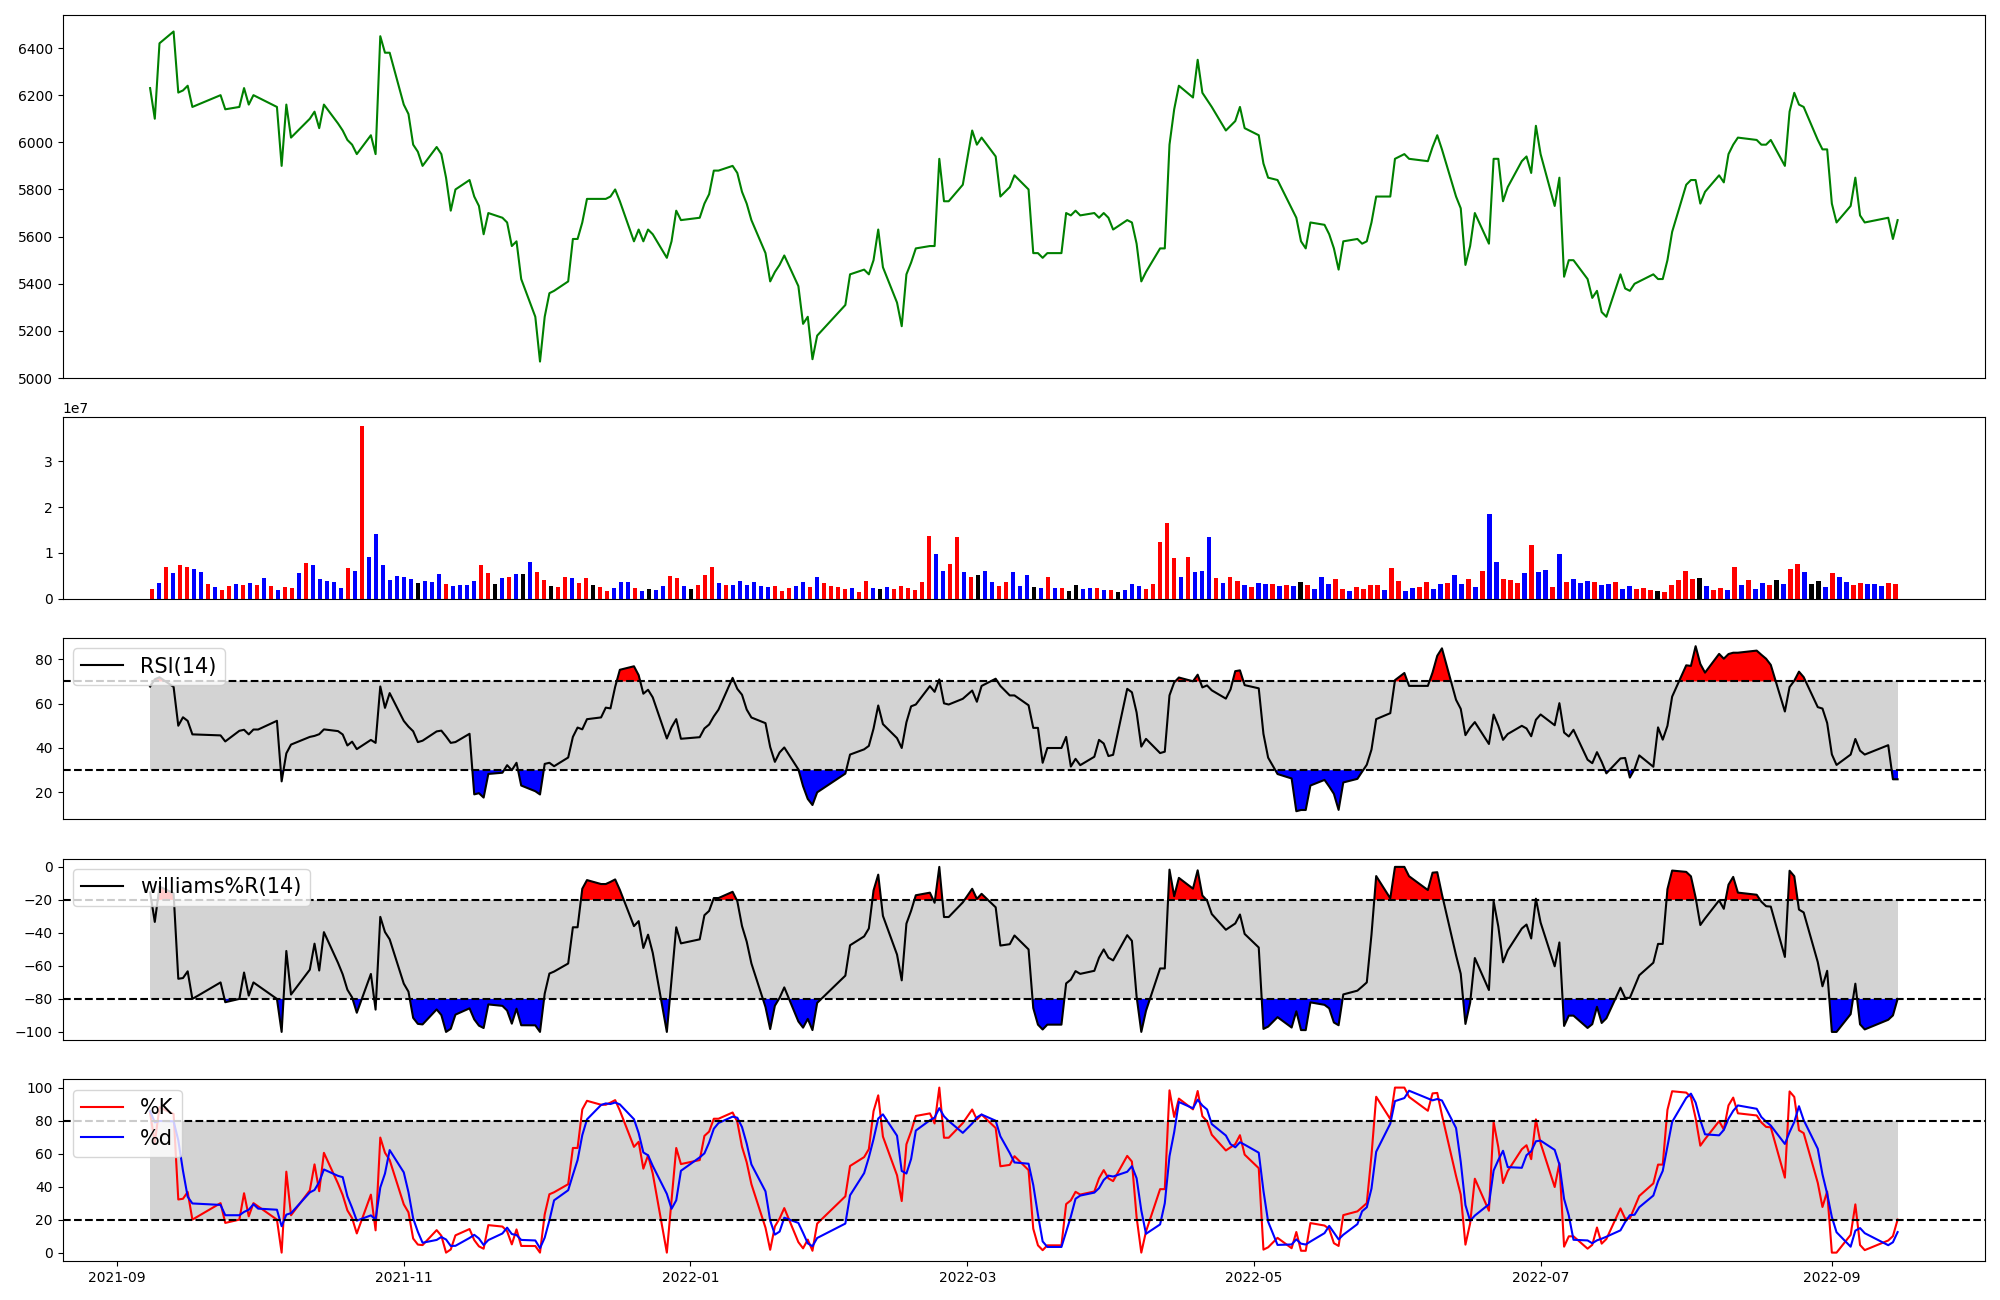Click the 1e7 volume scale label
This screenshot has height=1300, width=2000.
click(75, 408)
